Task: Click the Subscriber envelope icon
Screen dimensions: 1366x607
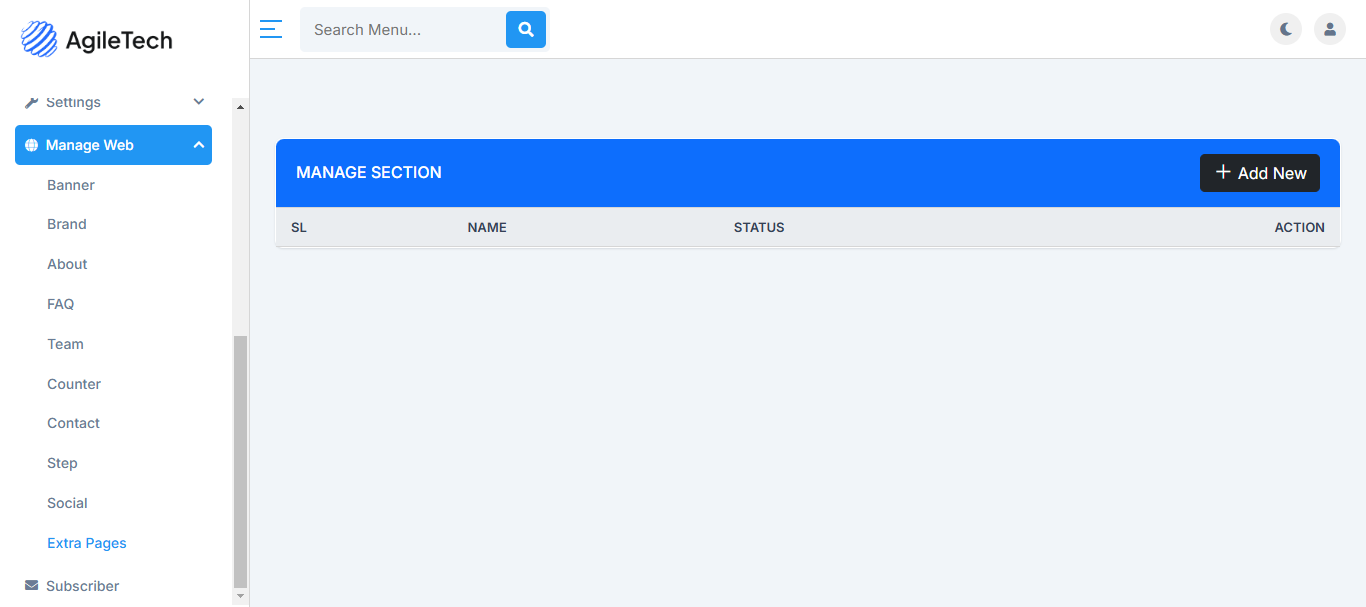Action: (x=32, y=585)
